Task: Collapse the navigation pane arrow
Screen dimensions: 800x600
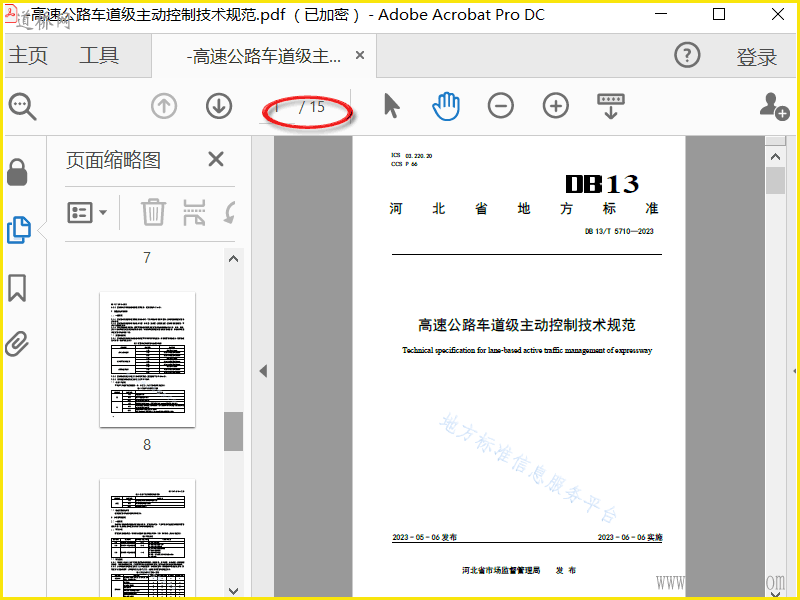Action: click(263, 371)
